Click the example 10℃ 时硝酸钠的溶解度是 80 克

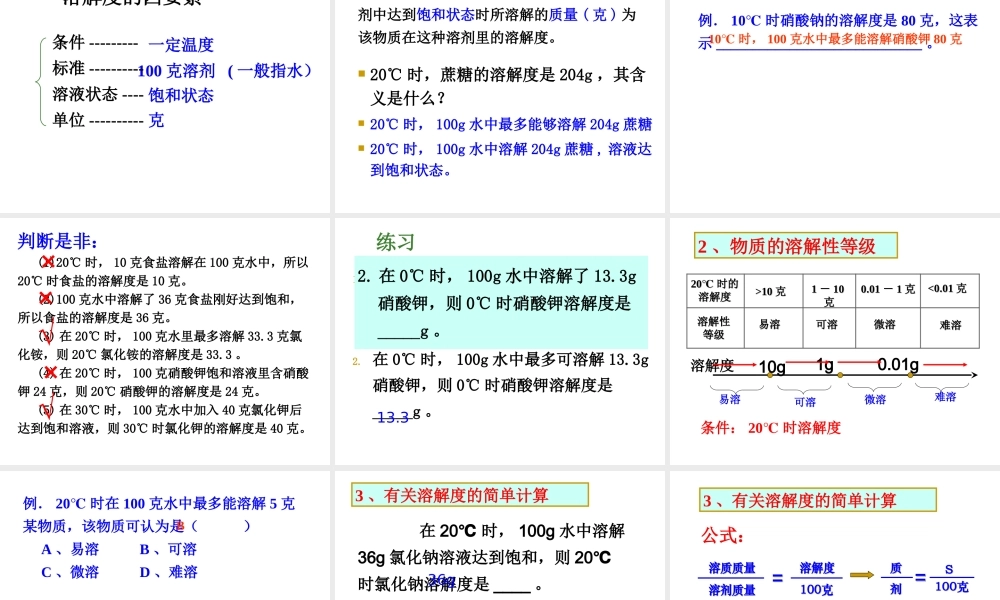tap(837, 21)
